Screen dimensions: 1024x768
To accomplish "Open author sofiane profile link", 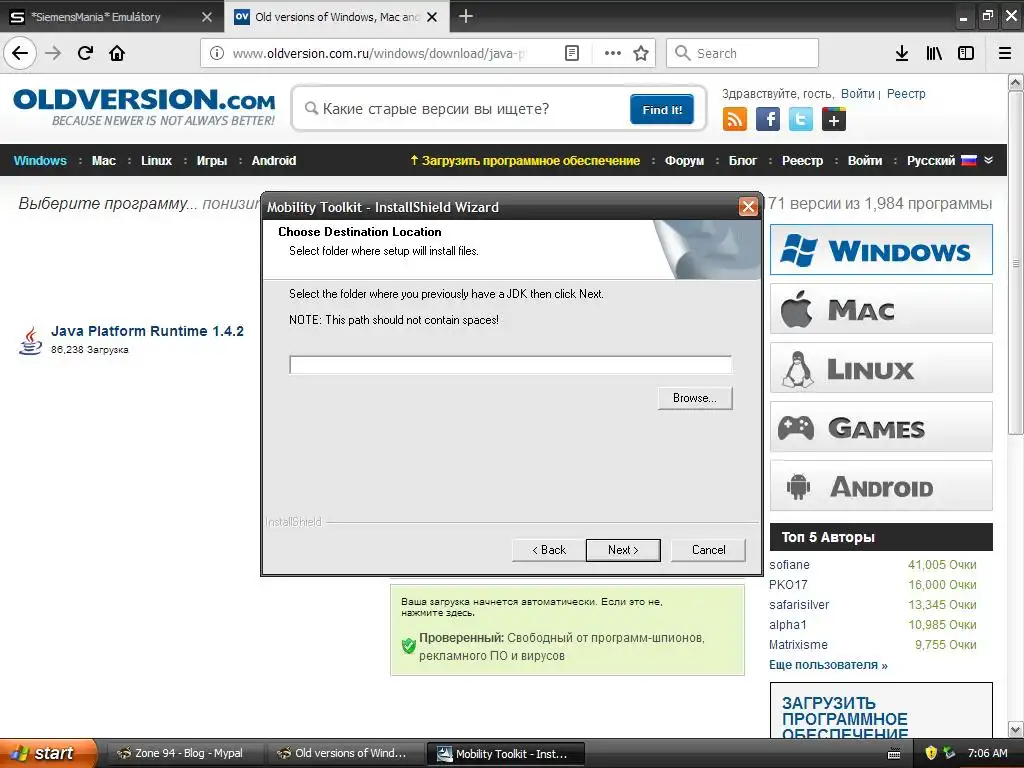I will (x=789, y=565).
